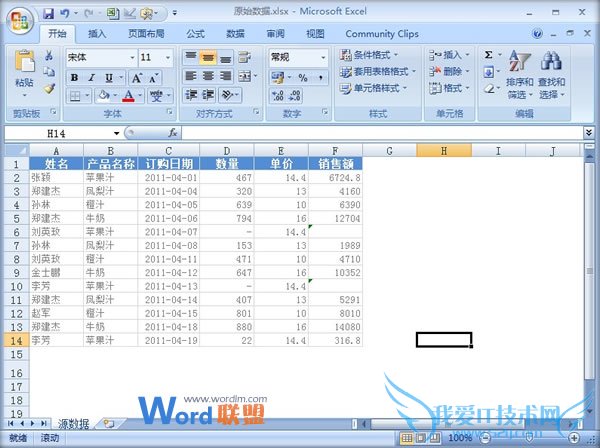600x448 pixels.
Task: Decrease decimal places
Action: [294, 95]
